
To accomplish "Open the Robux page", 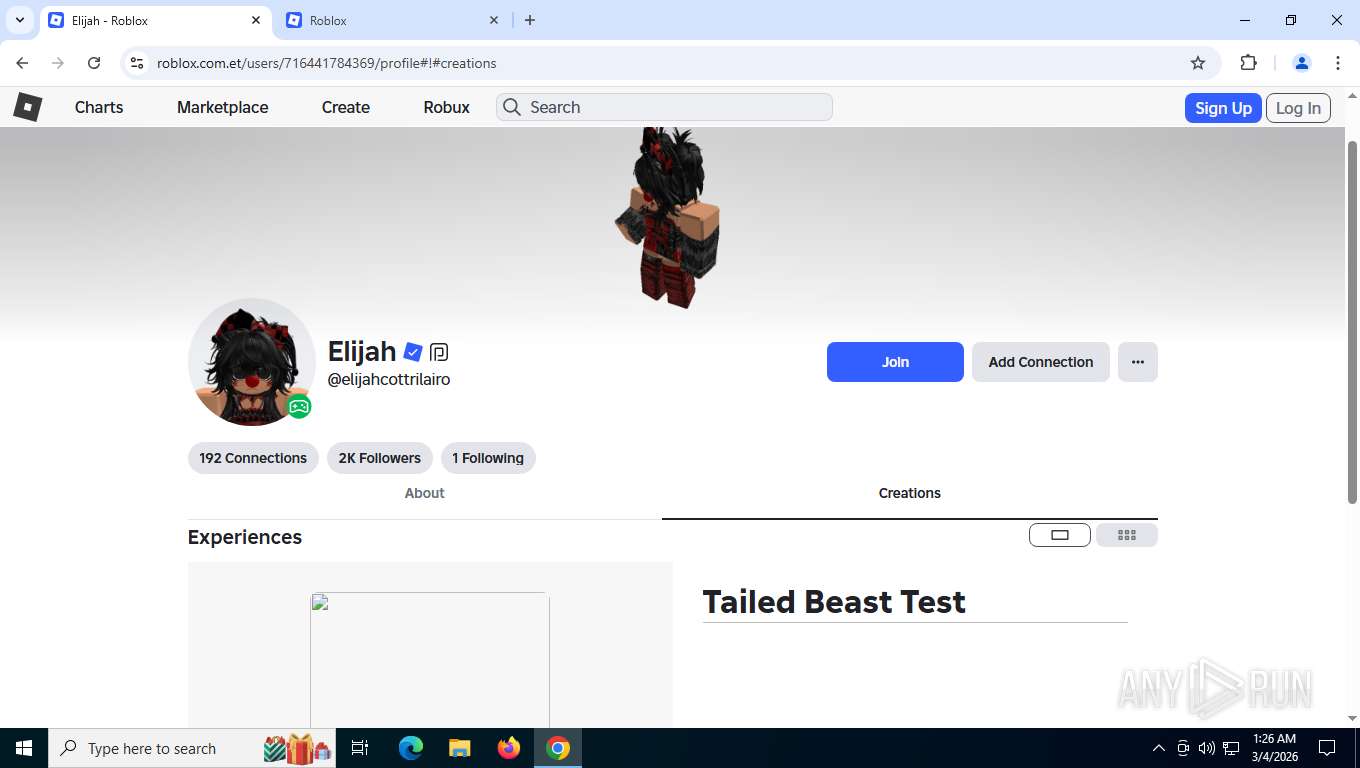I will click(446, 107).
